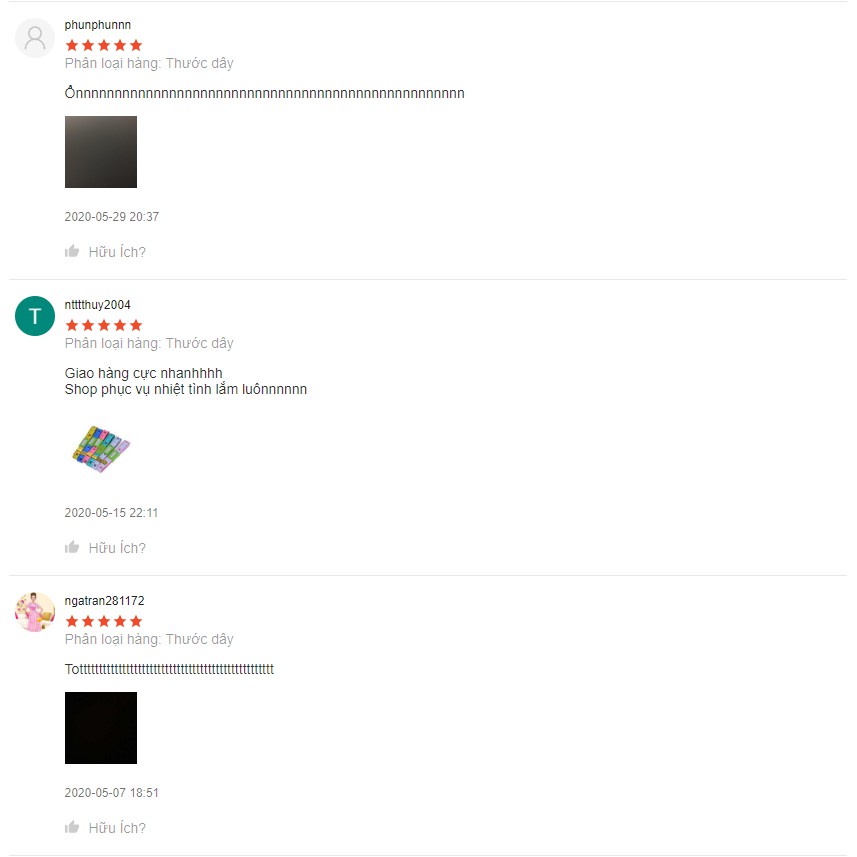Open username ngatran281172 profile link

[104, 601]
